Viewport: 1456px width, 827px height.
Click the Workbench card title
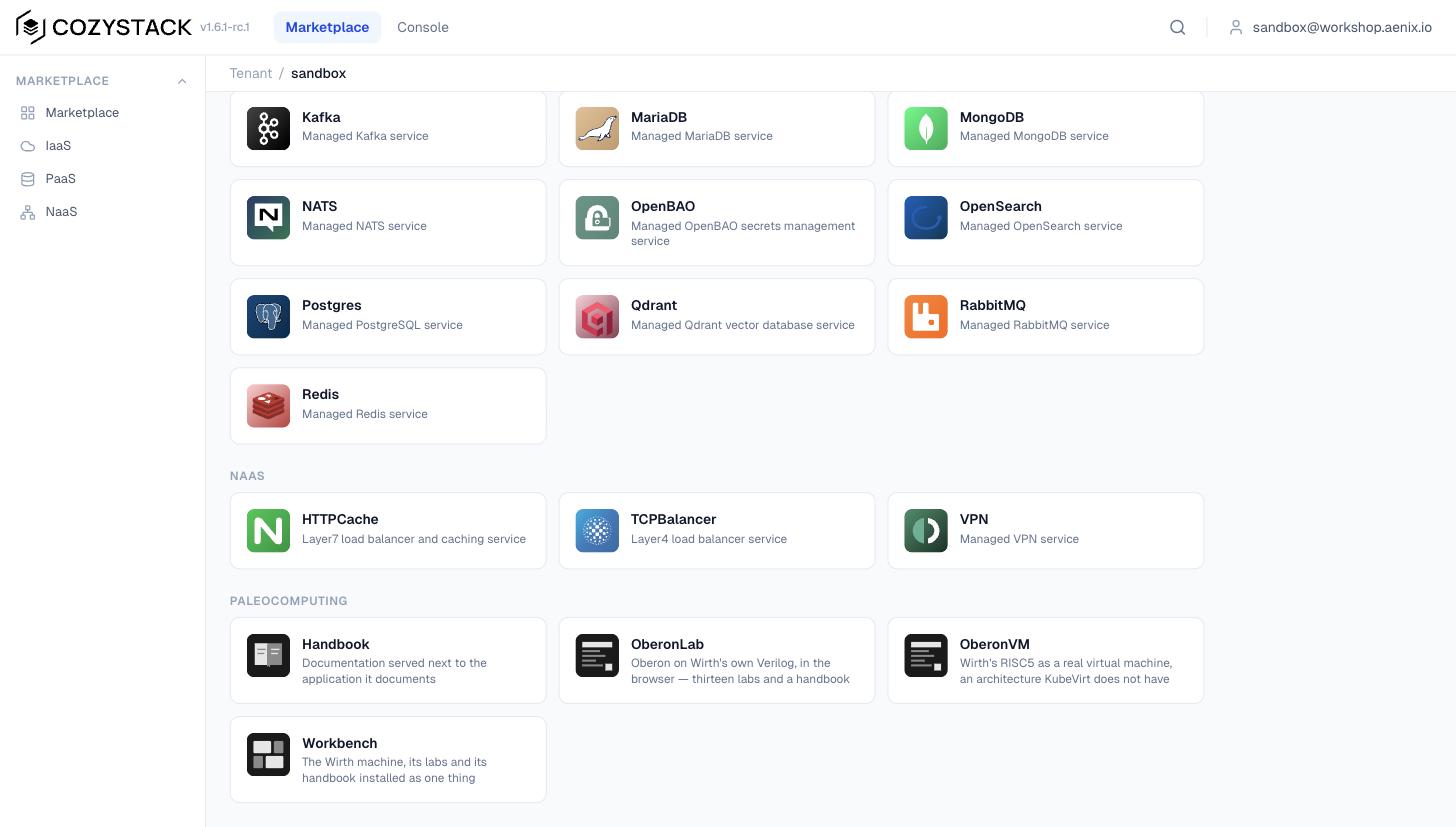pyautogui.click(x=340, y=743)
